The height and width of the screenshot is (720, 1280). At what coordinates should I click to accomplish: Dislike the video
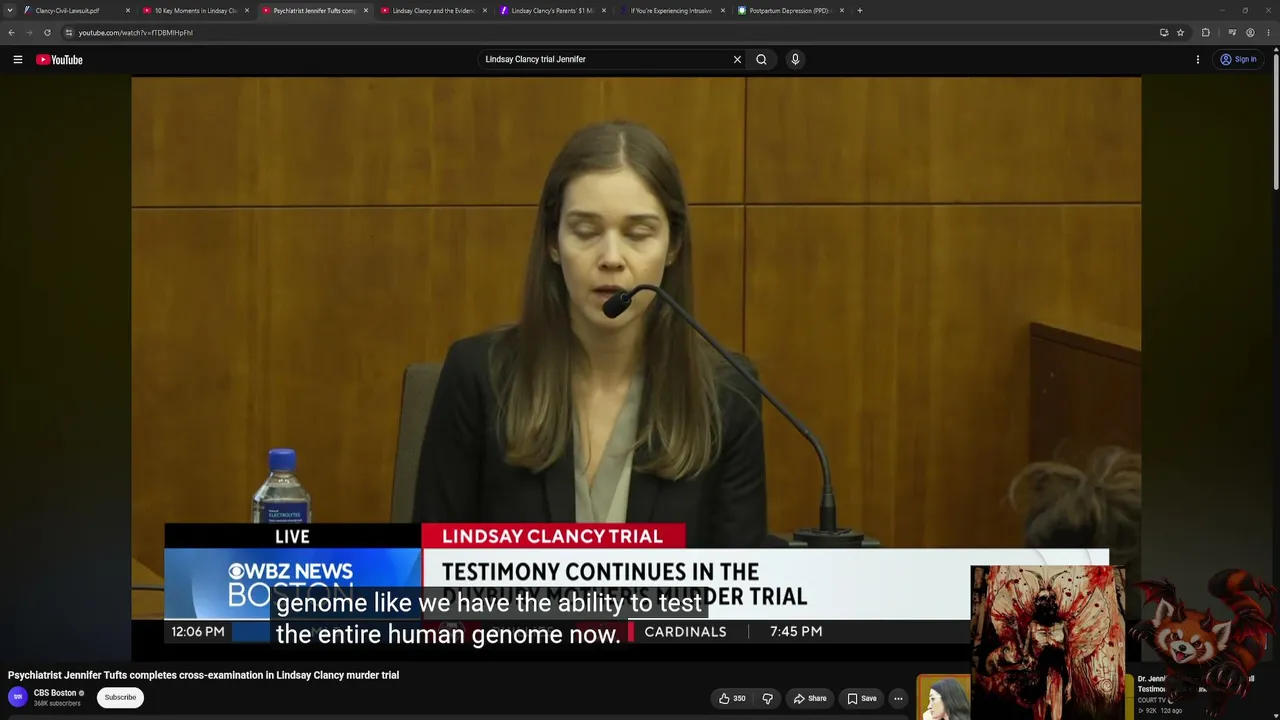[768, 698]
